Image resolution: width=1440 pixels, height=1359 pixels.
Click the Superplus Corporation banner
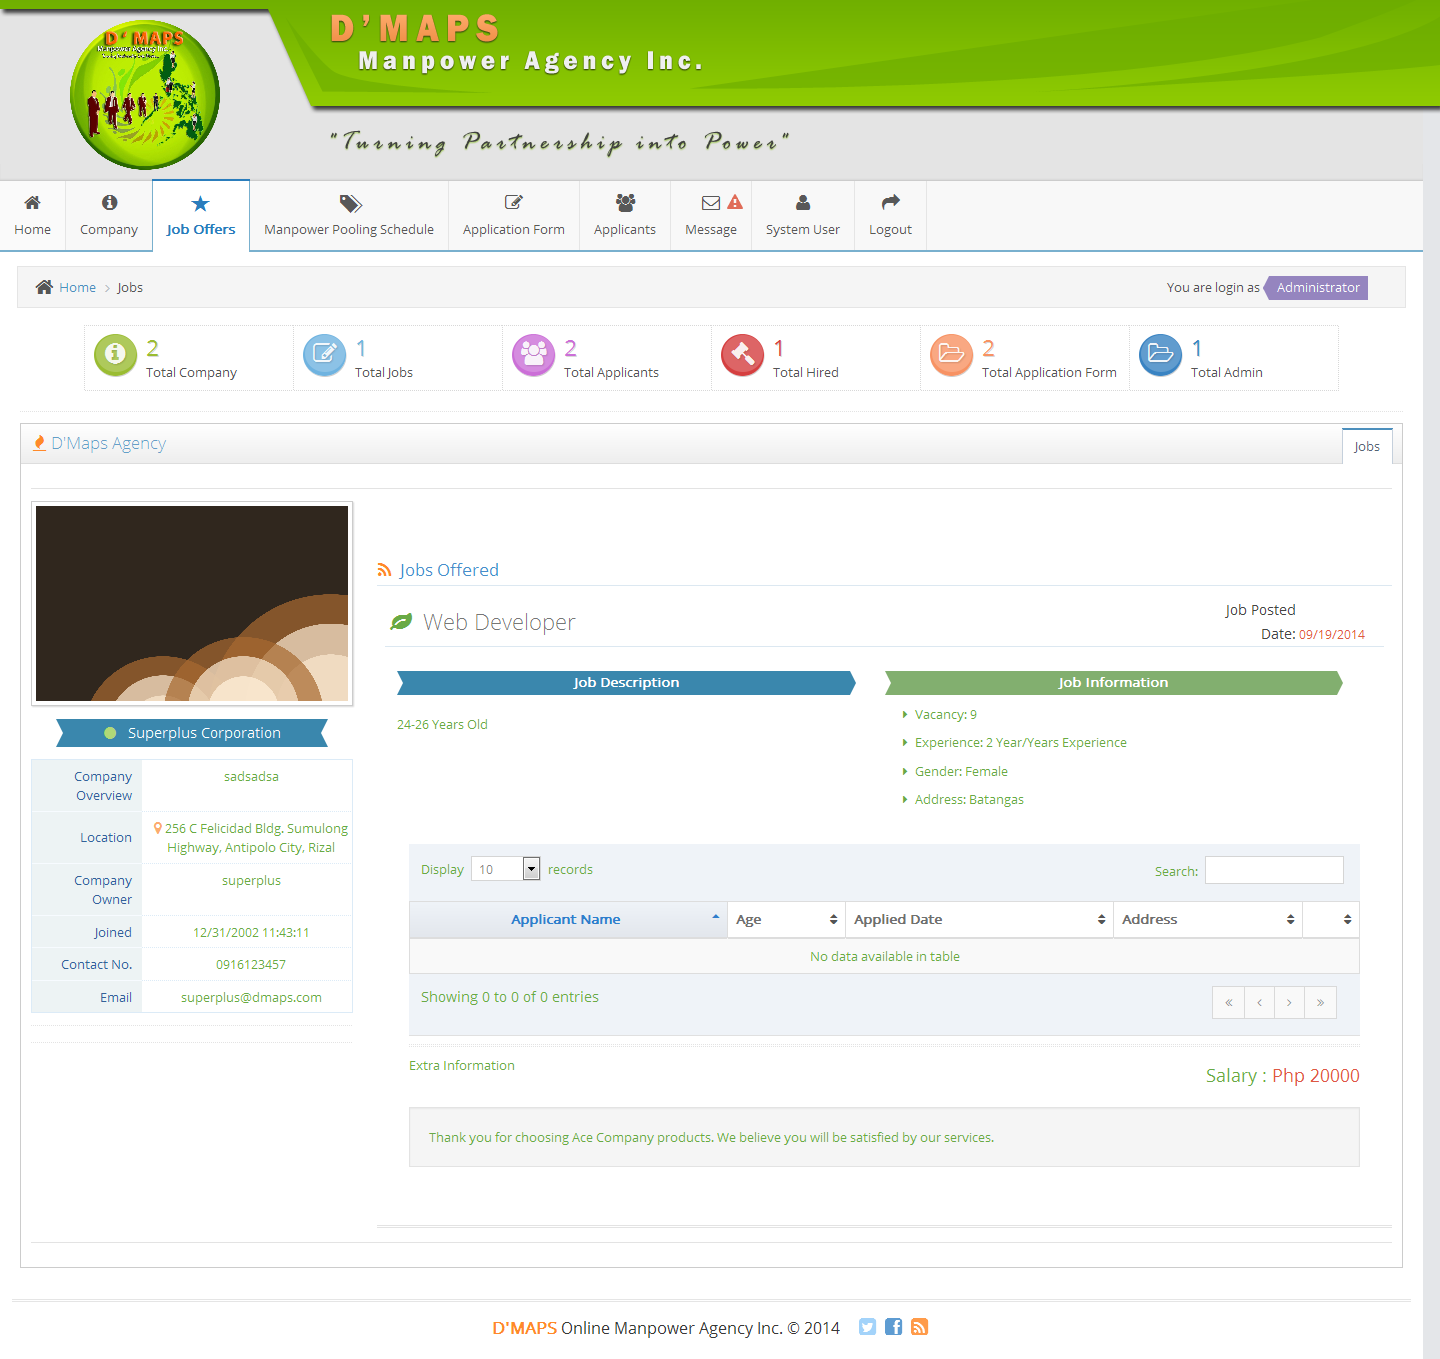pyautogui.click(x=192, y=733)
